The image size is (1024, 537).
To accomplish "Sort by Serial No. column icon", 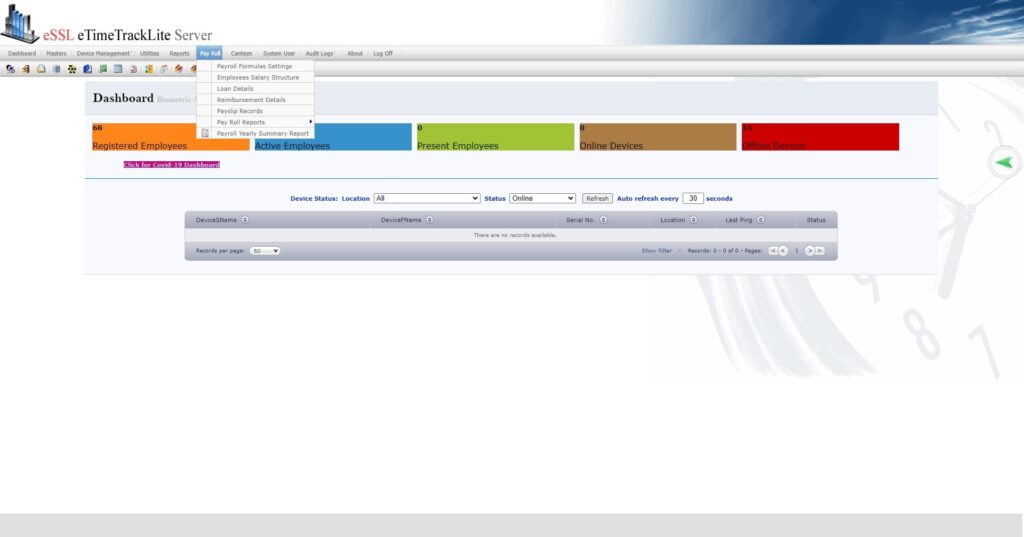I will click(x=603, y=220).
